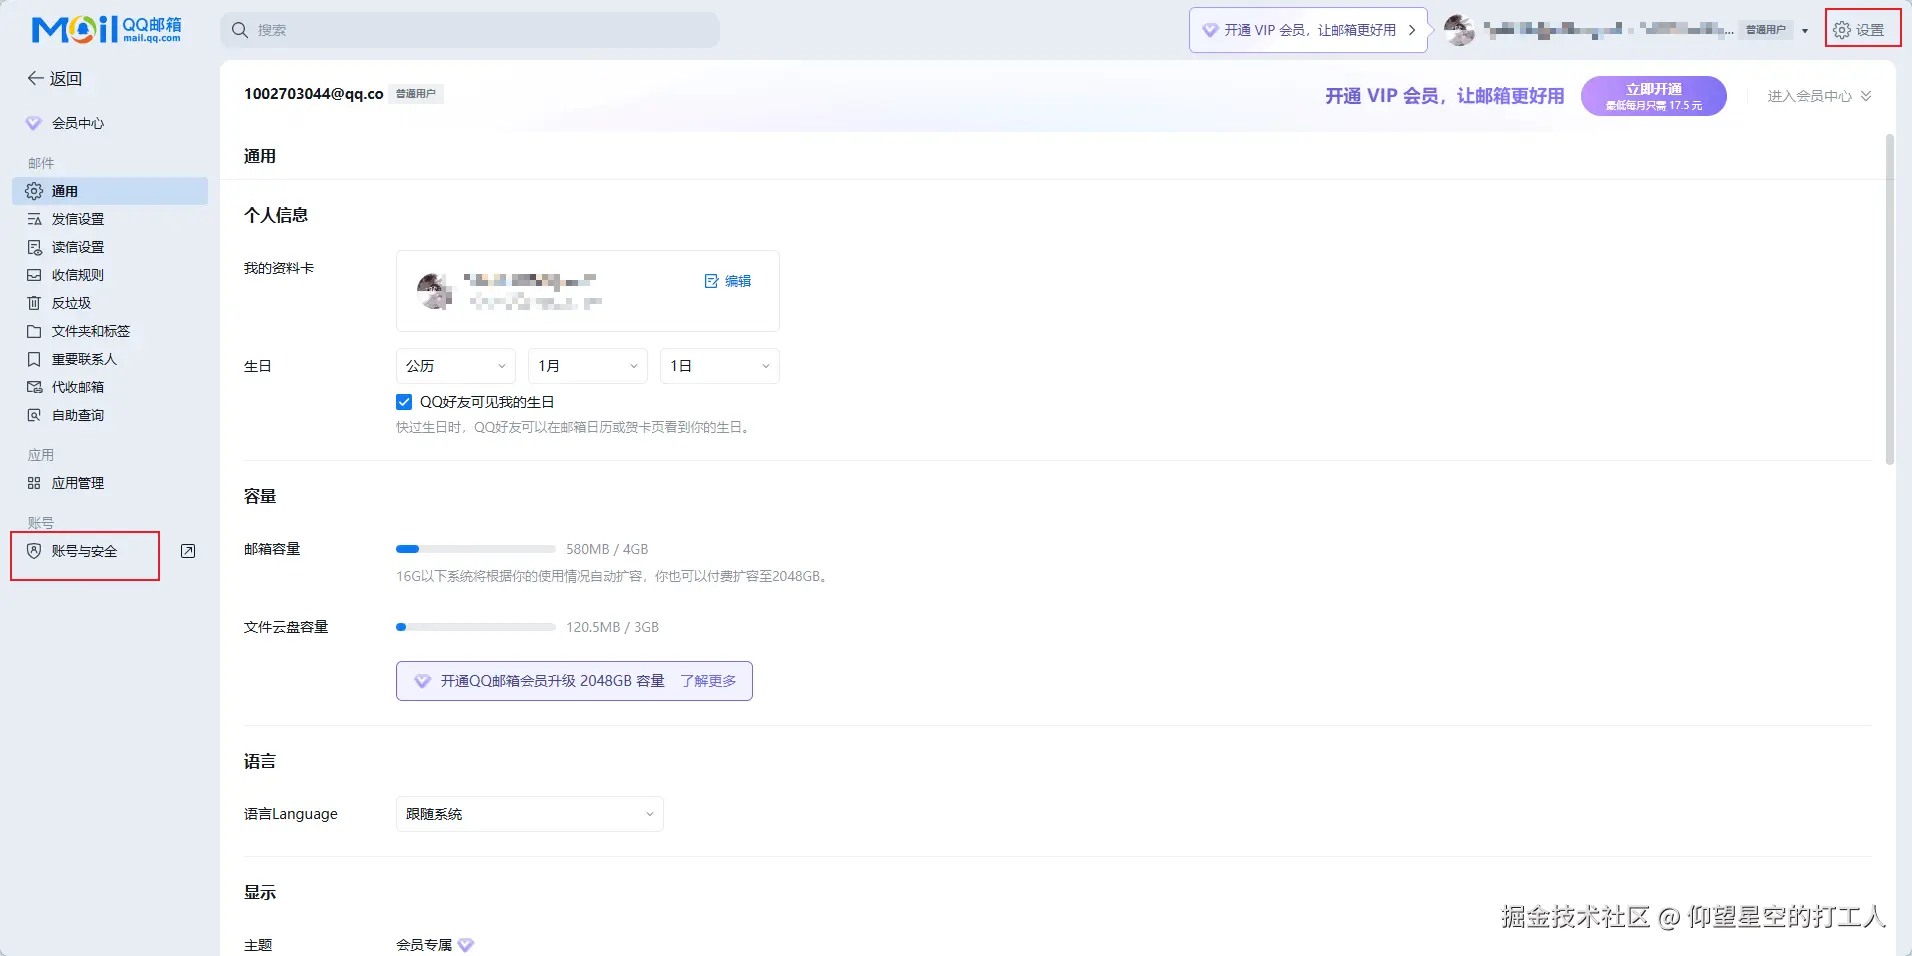This screenshot has height=956, width=1912.
Task: Click the 580MB / 4GB capacity text
Action: 607,549
